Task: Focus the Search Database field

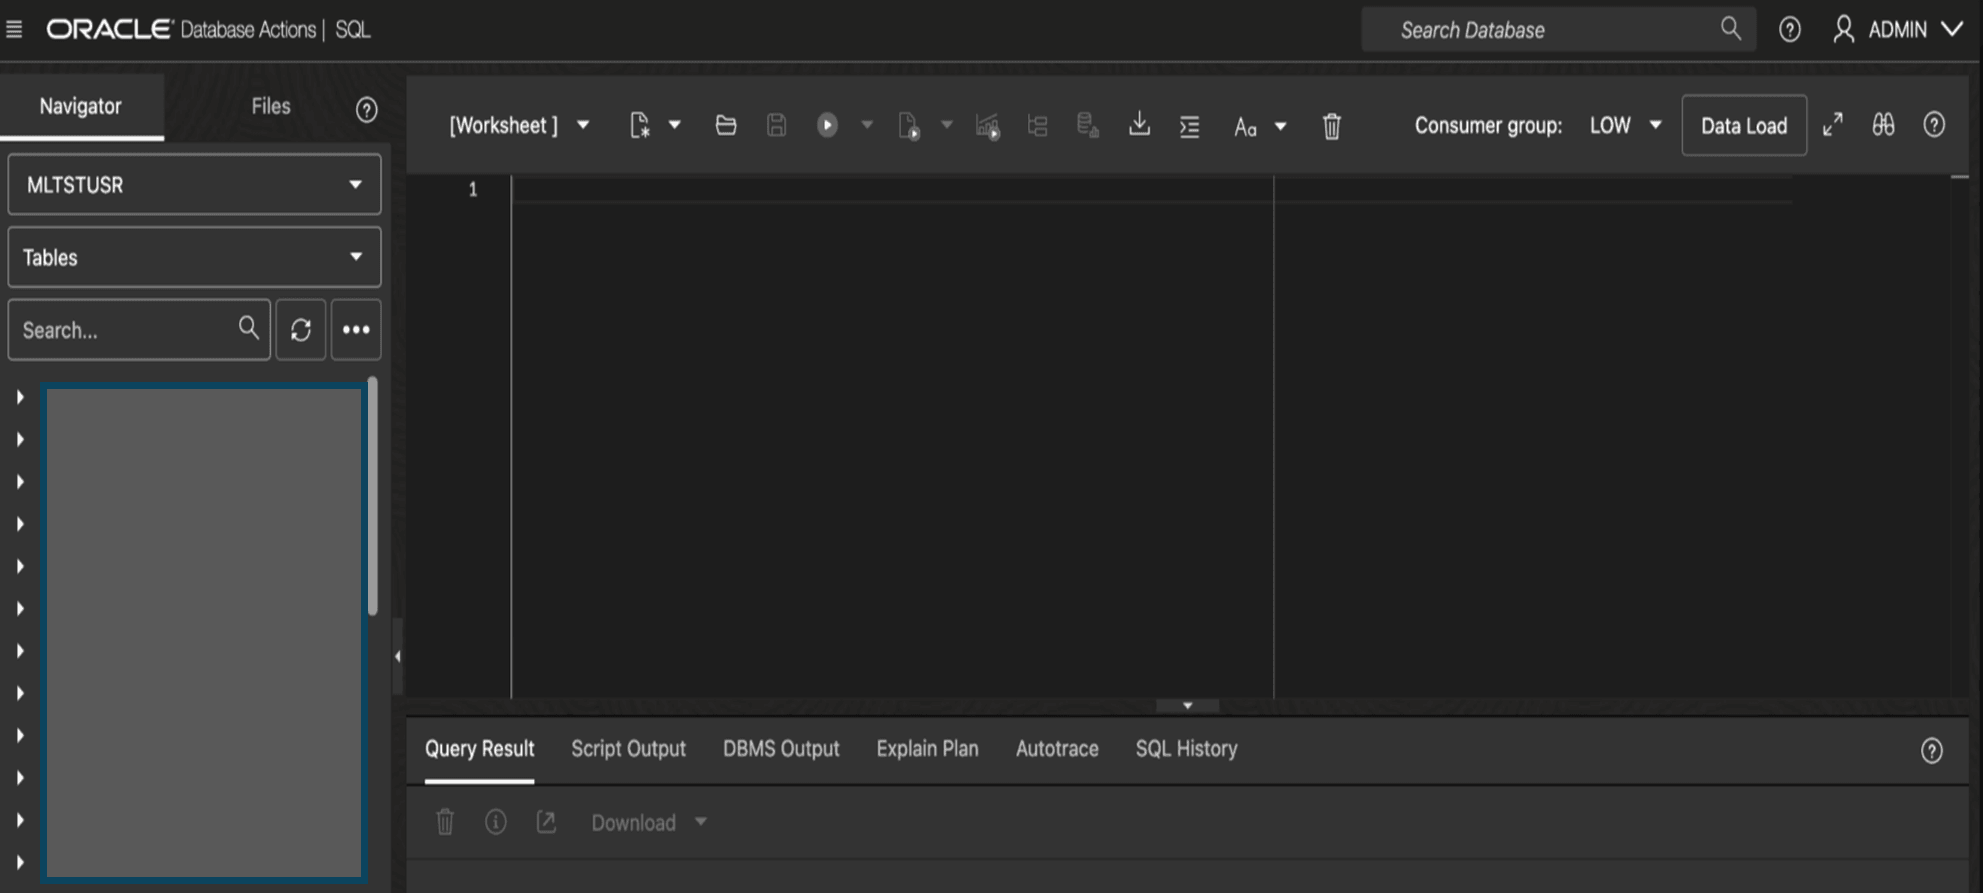Action: point(1557,30)
